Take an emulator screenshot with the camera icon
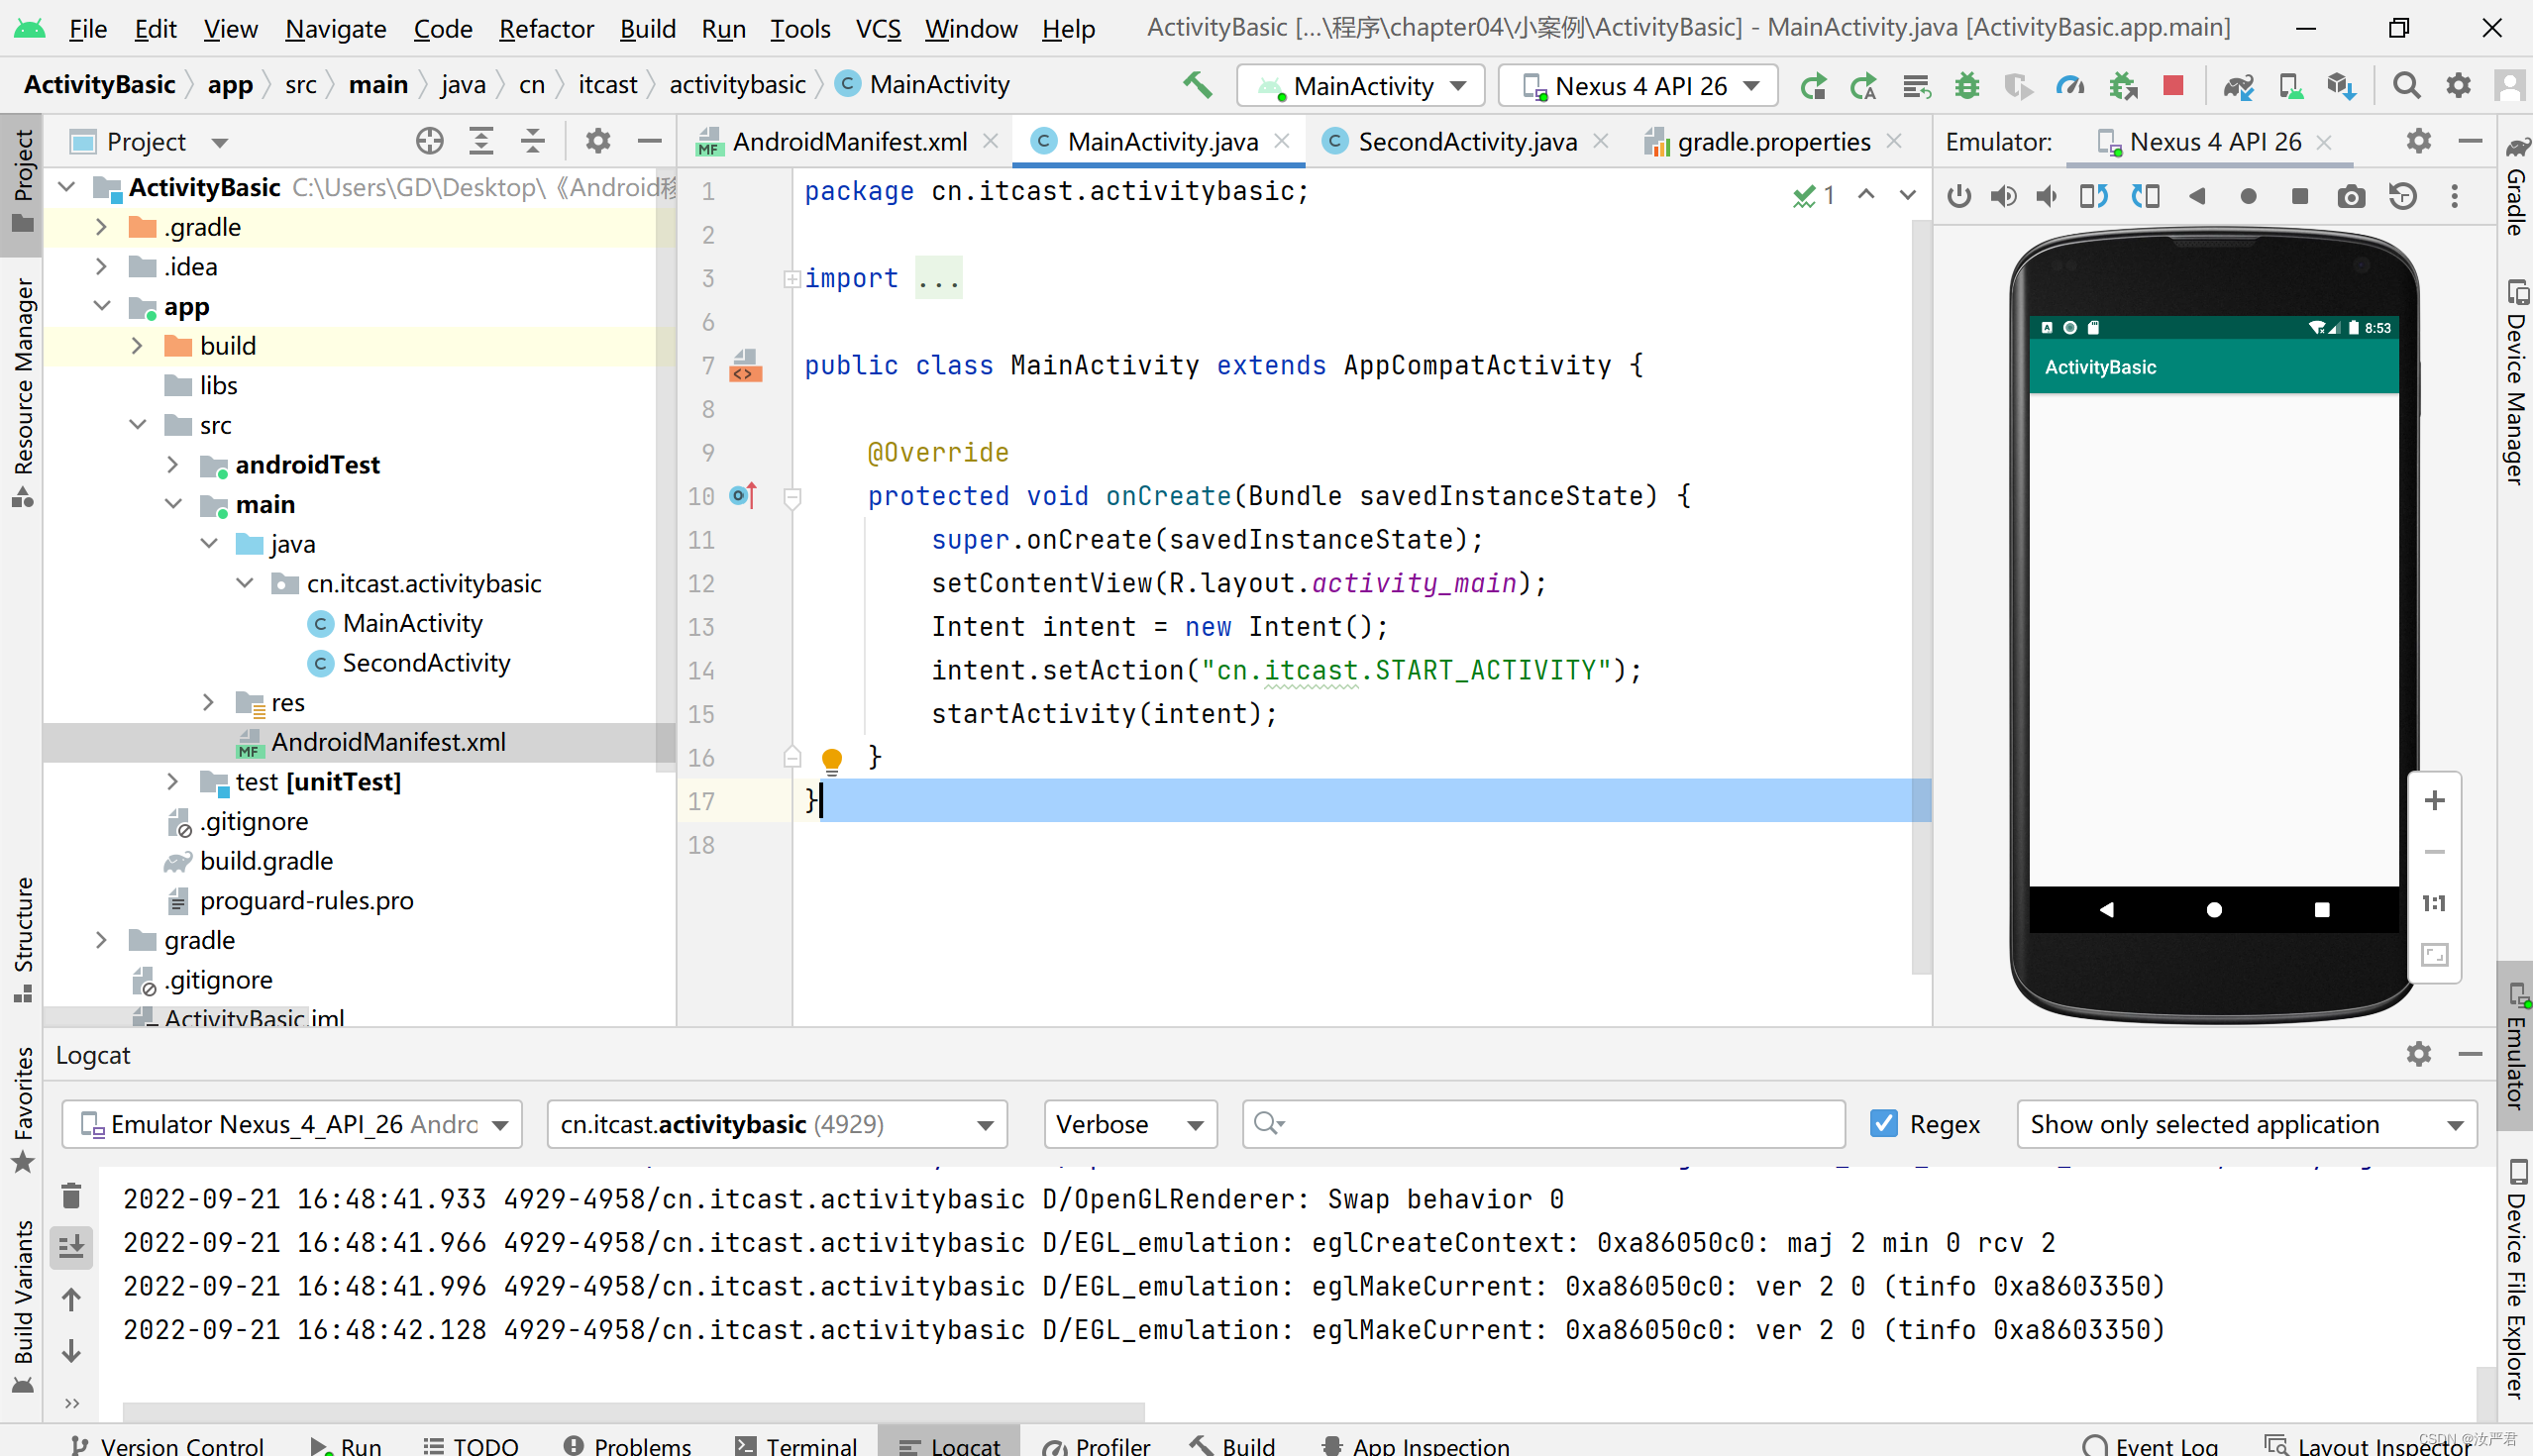This screenshot has width=2533, height=1456. click(x=2350, y=196)
